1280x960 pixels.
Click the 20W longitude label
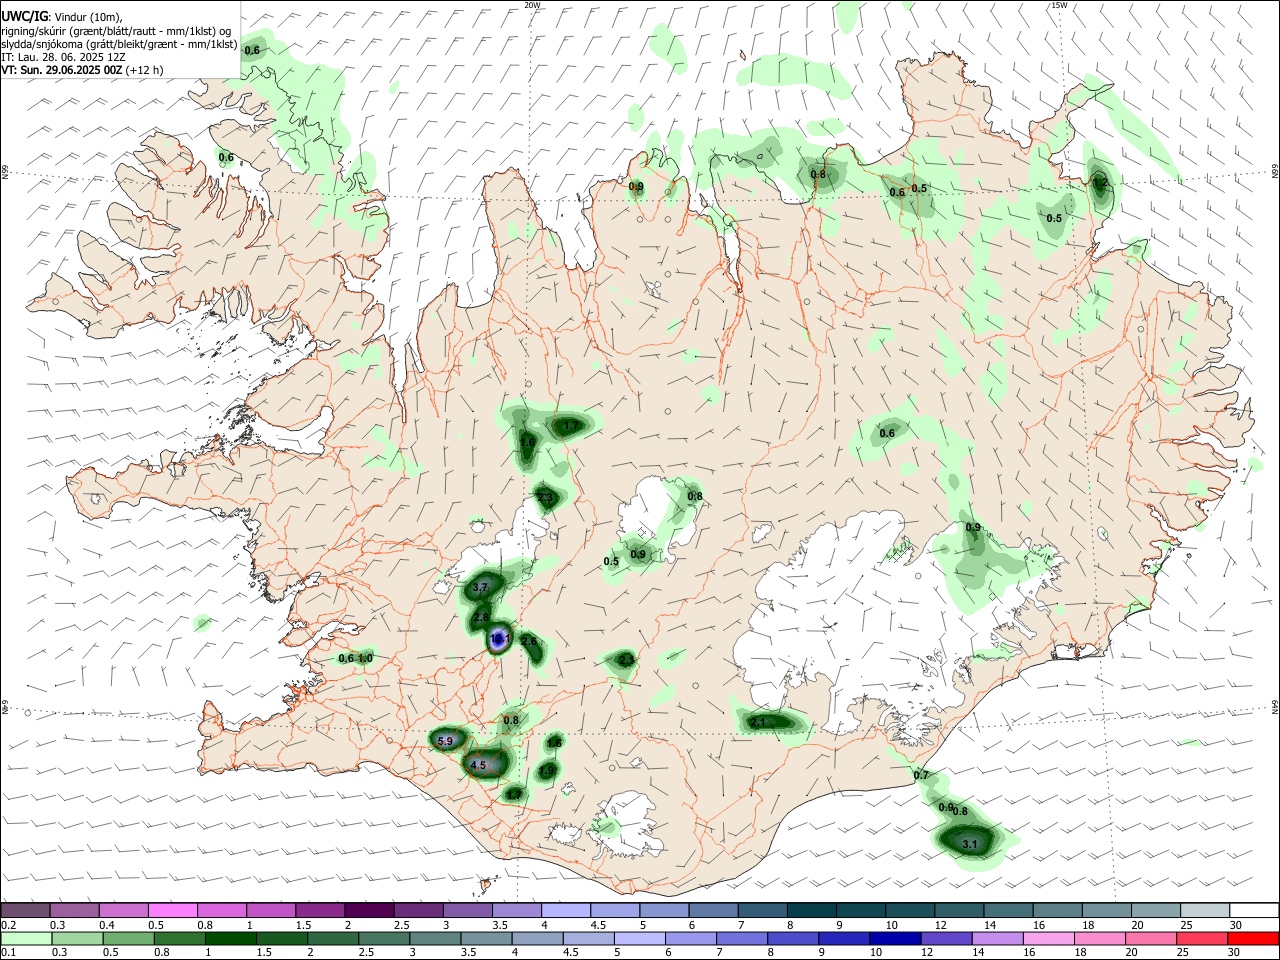pyautogui.click(x=532, y=5)
